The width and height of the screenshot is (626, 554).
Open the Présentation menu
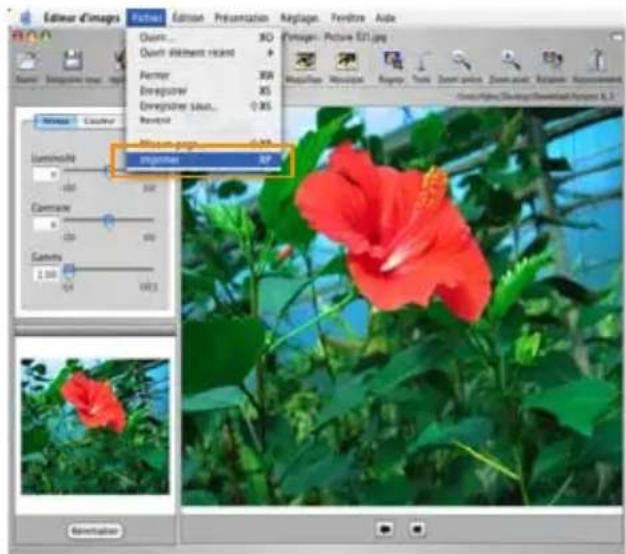coord(242,18)
